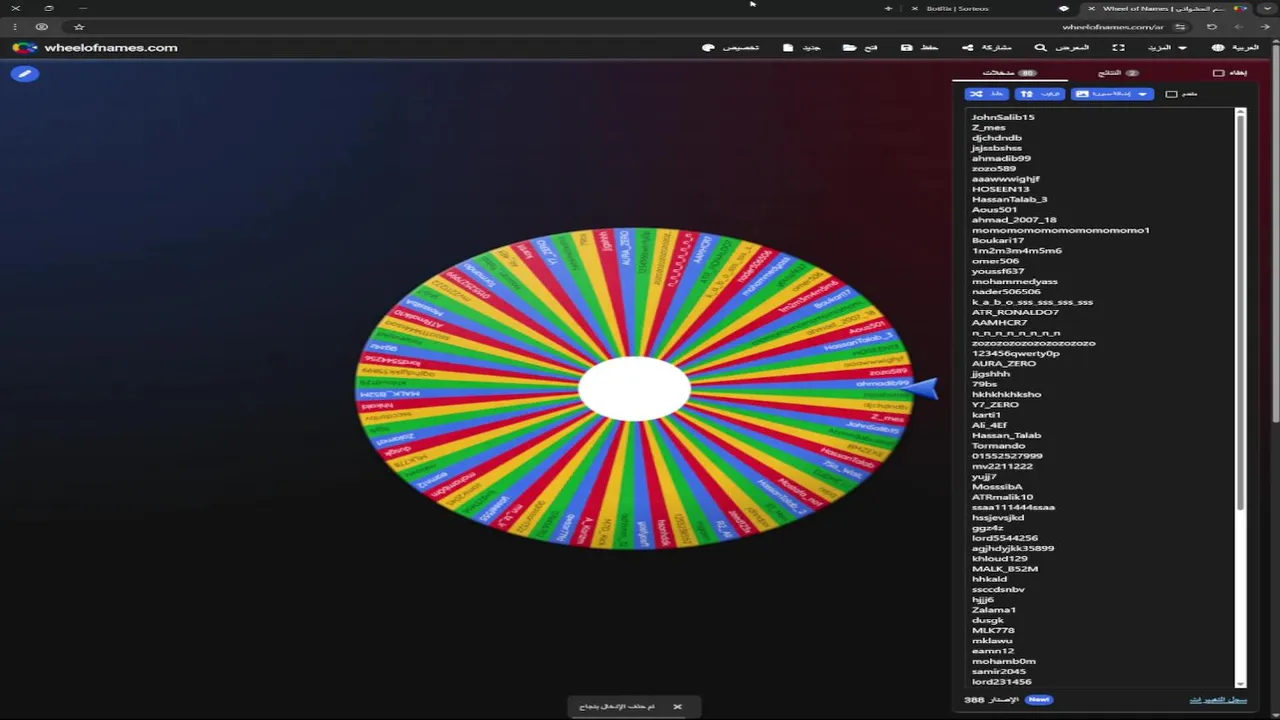Image resolution: width=1280 pixels, height=720 pixels.
Task: Open the Customize palette option
Action: tap(731, 47)
